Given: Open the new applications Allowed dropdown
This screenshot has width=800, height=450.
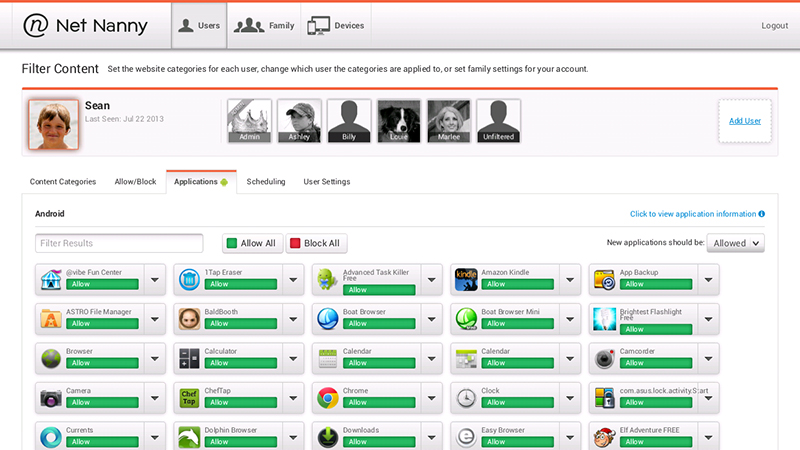Looking at the screenshot, I should pos(735,243).
